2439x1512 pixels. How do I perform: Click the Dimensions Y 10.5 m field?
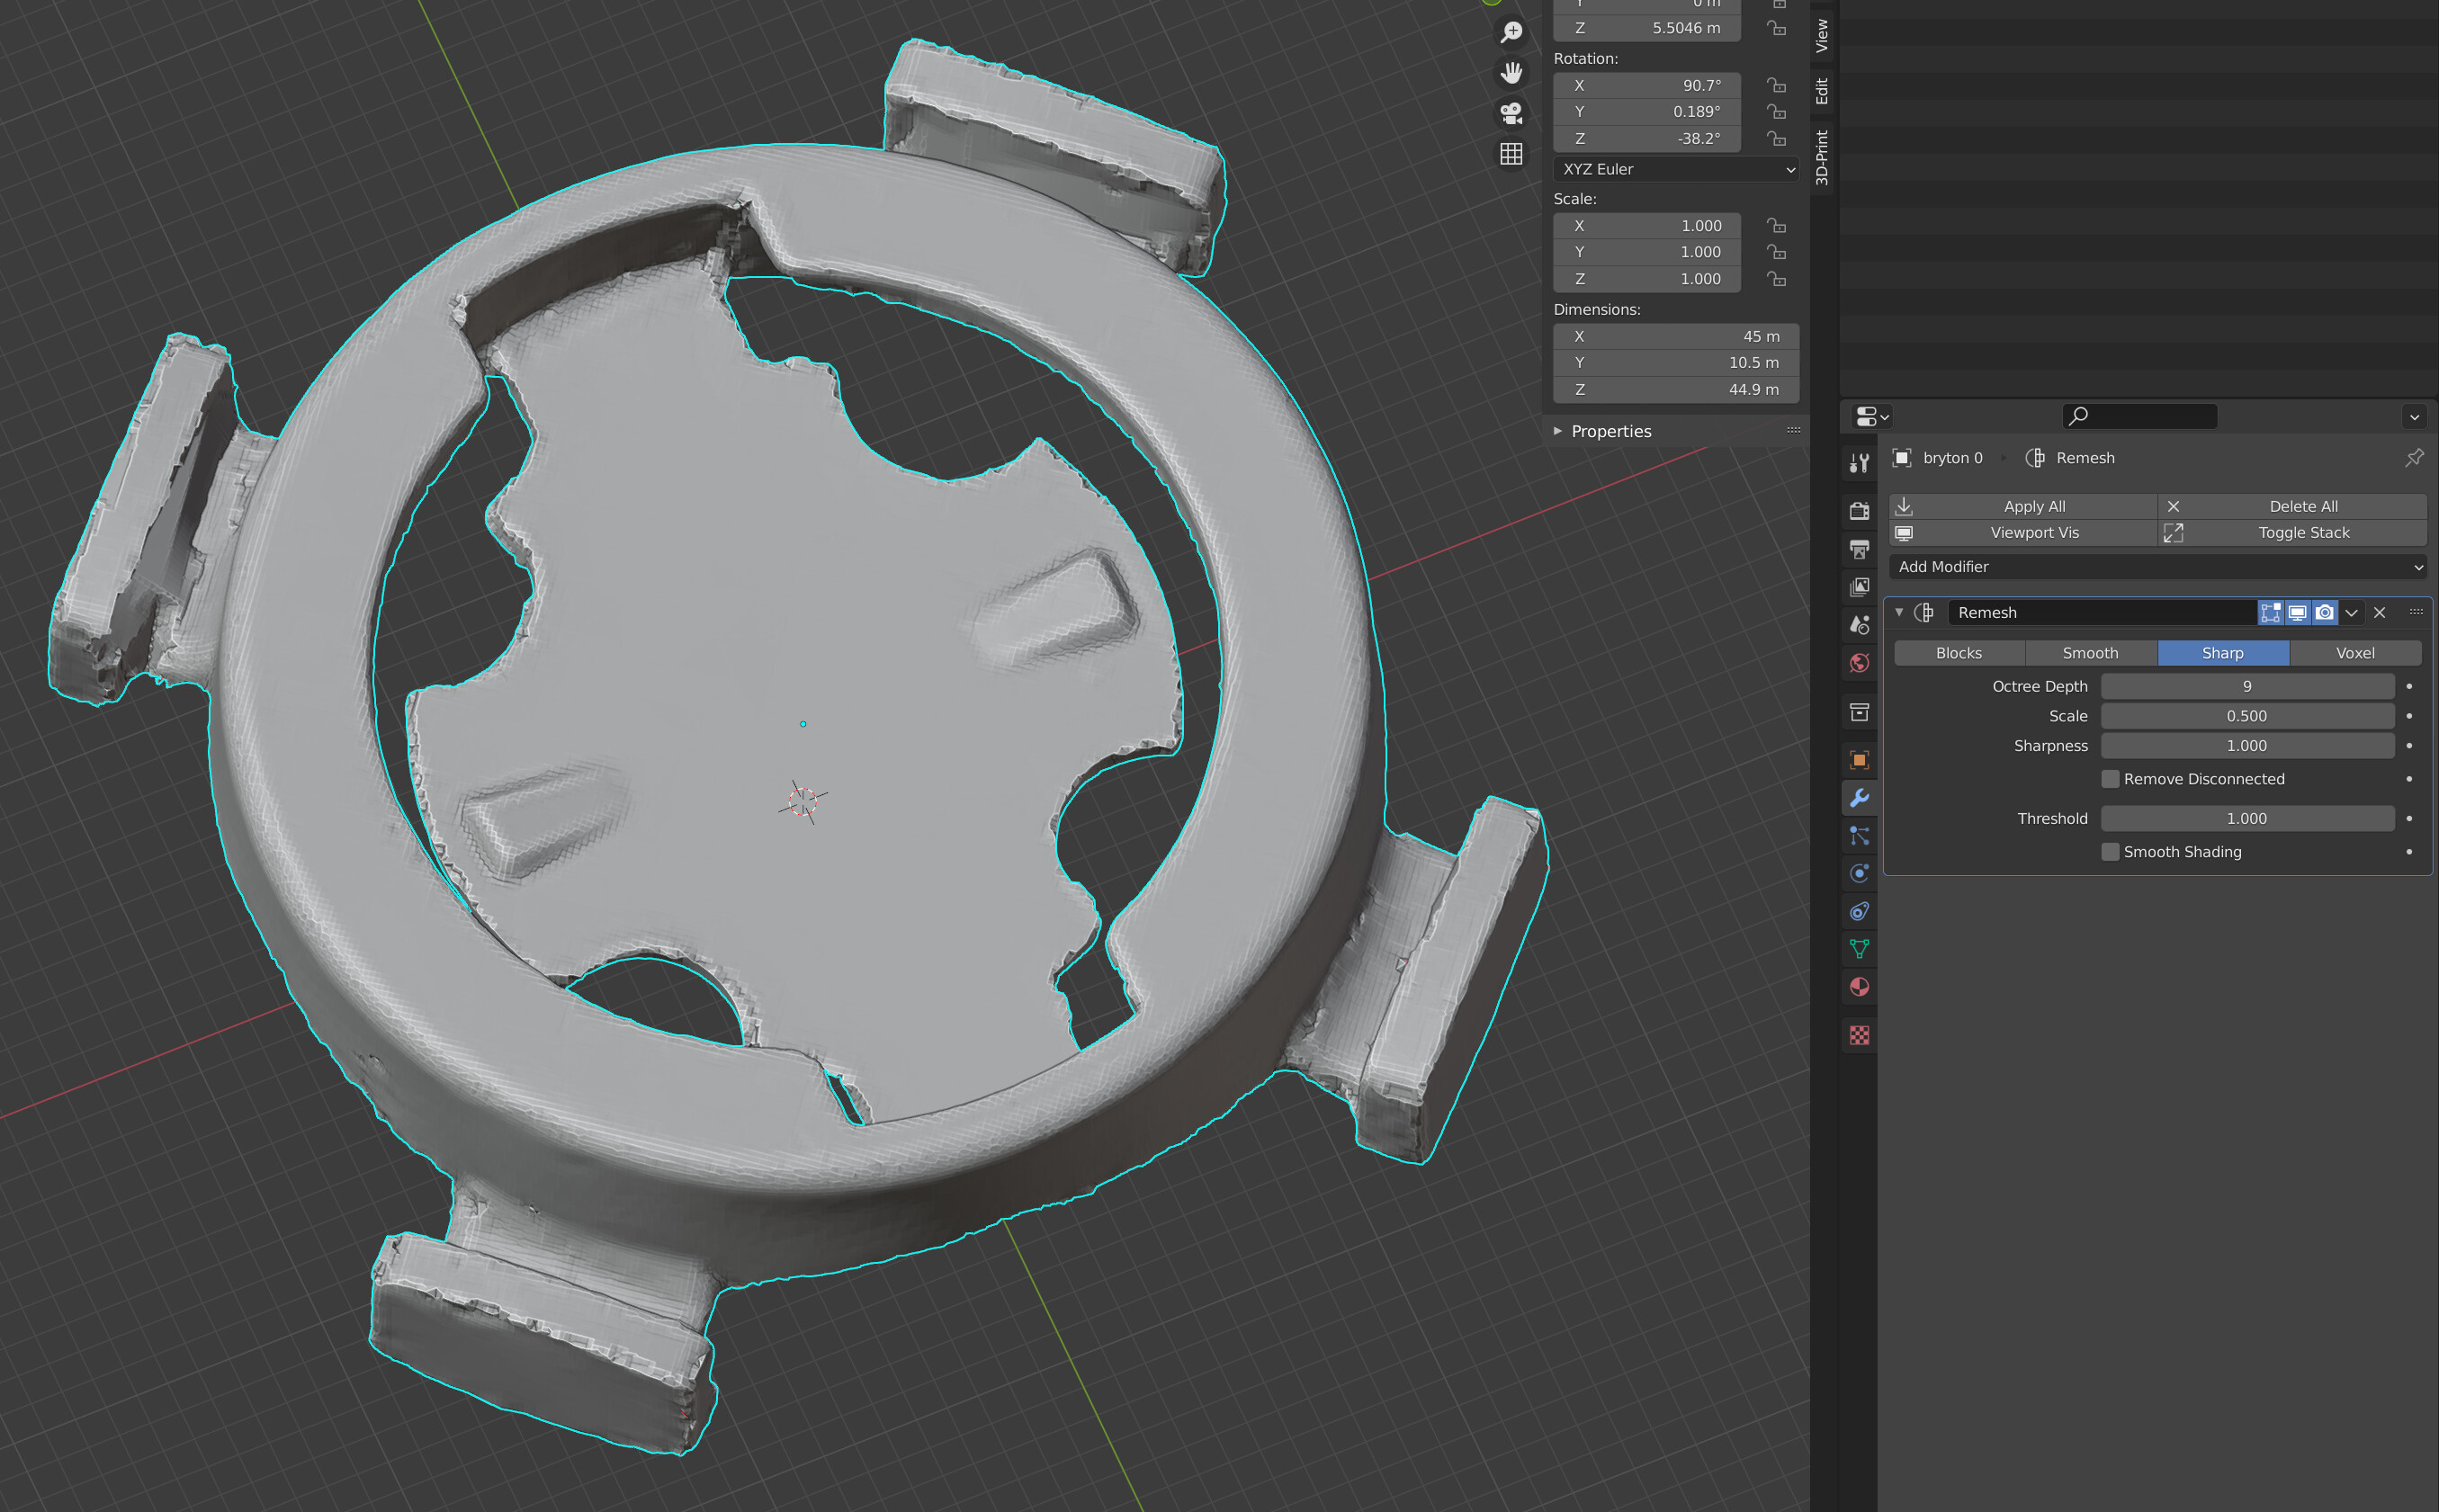point(1677,363)
